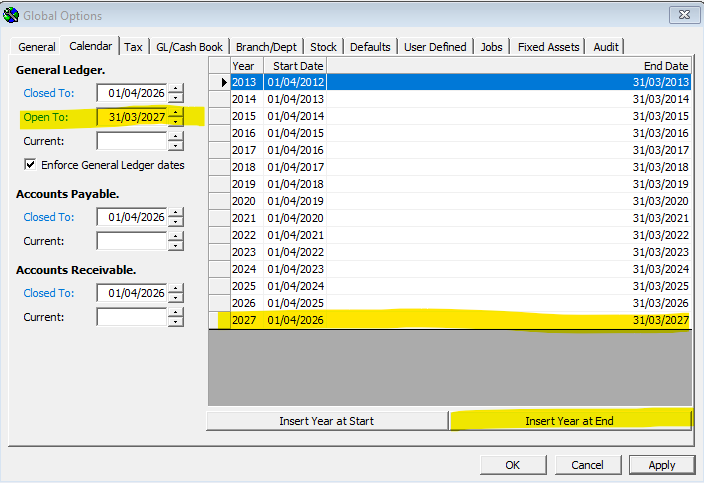704x483 pixels.
Task: Go to the GL/Cash Book tab
Action: tap(189, 47)
